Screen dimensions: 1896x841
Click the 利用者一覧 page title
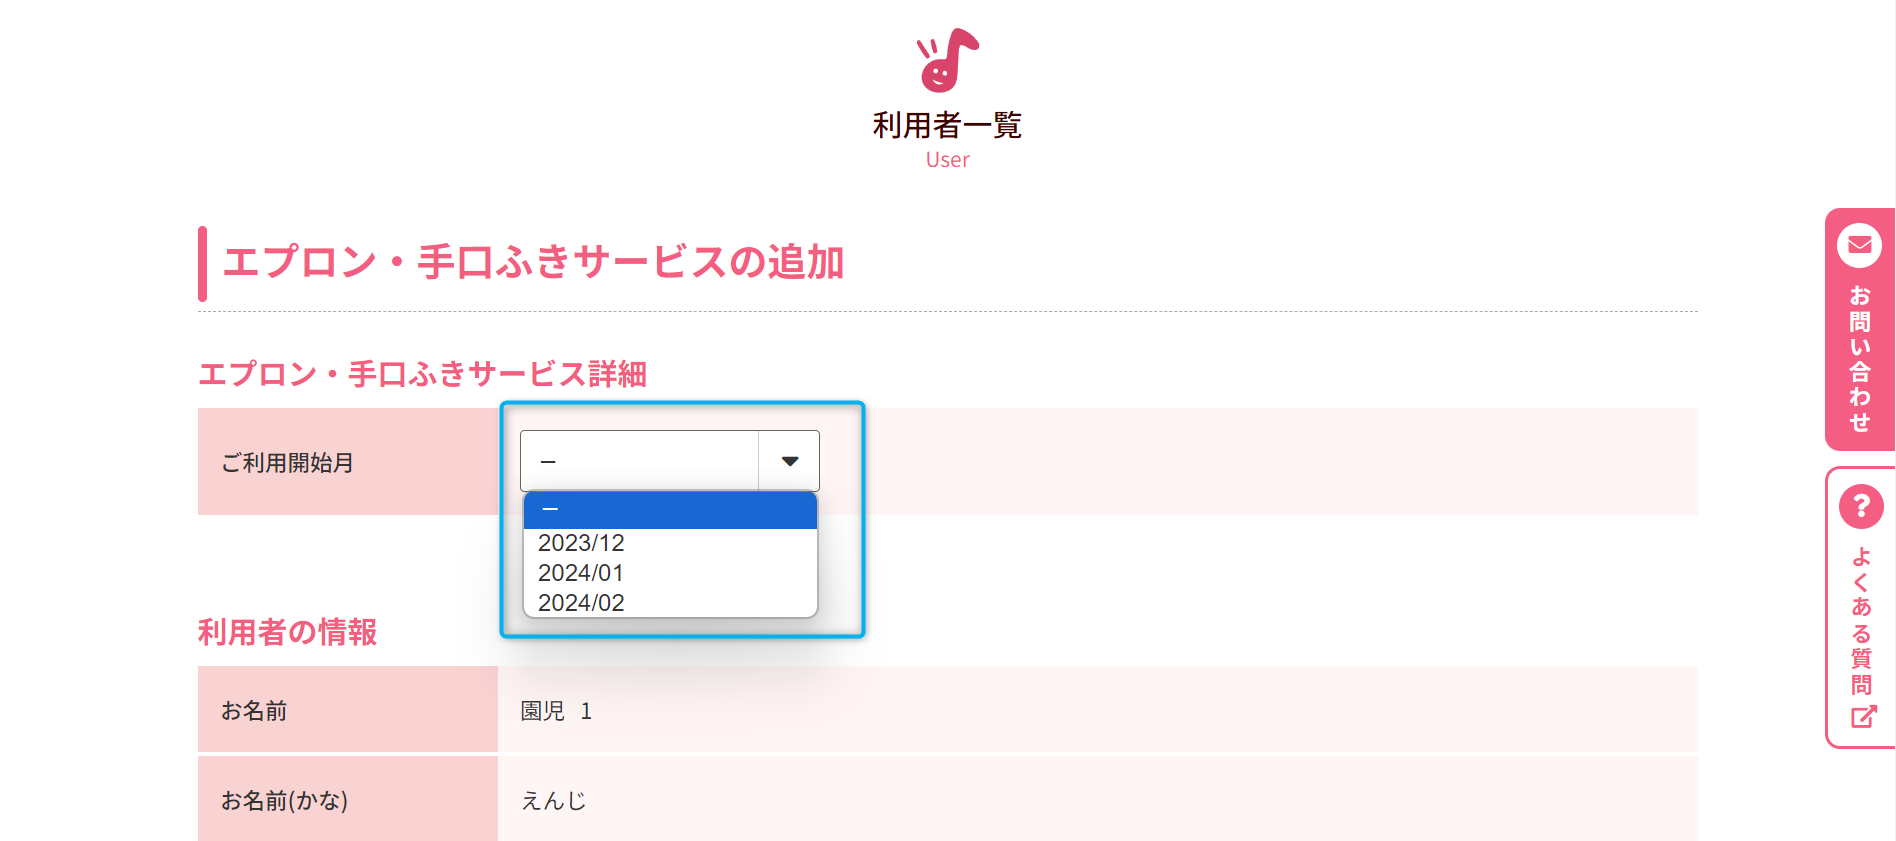click(x=947, y=125)
